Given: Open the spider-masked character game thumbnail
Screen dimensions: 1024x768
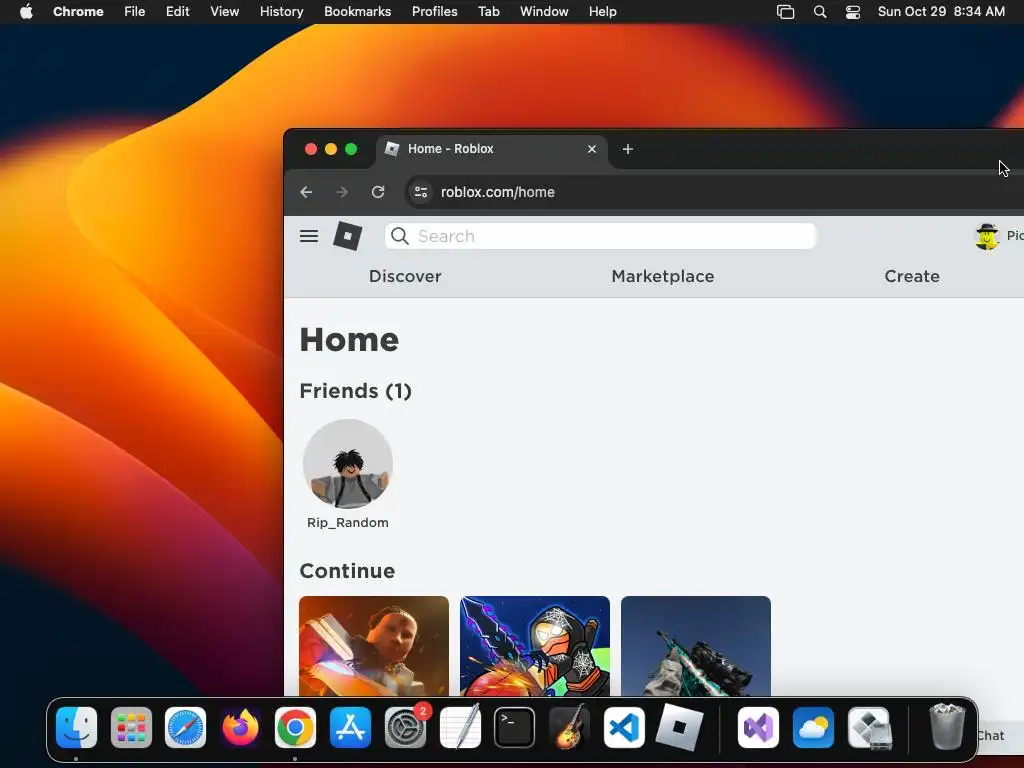Looking at the screenshot, I should pos(535,646).
